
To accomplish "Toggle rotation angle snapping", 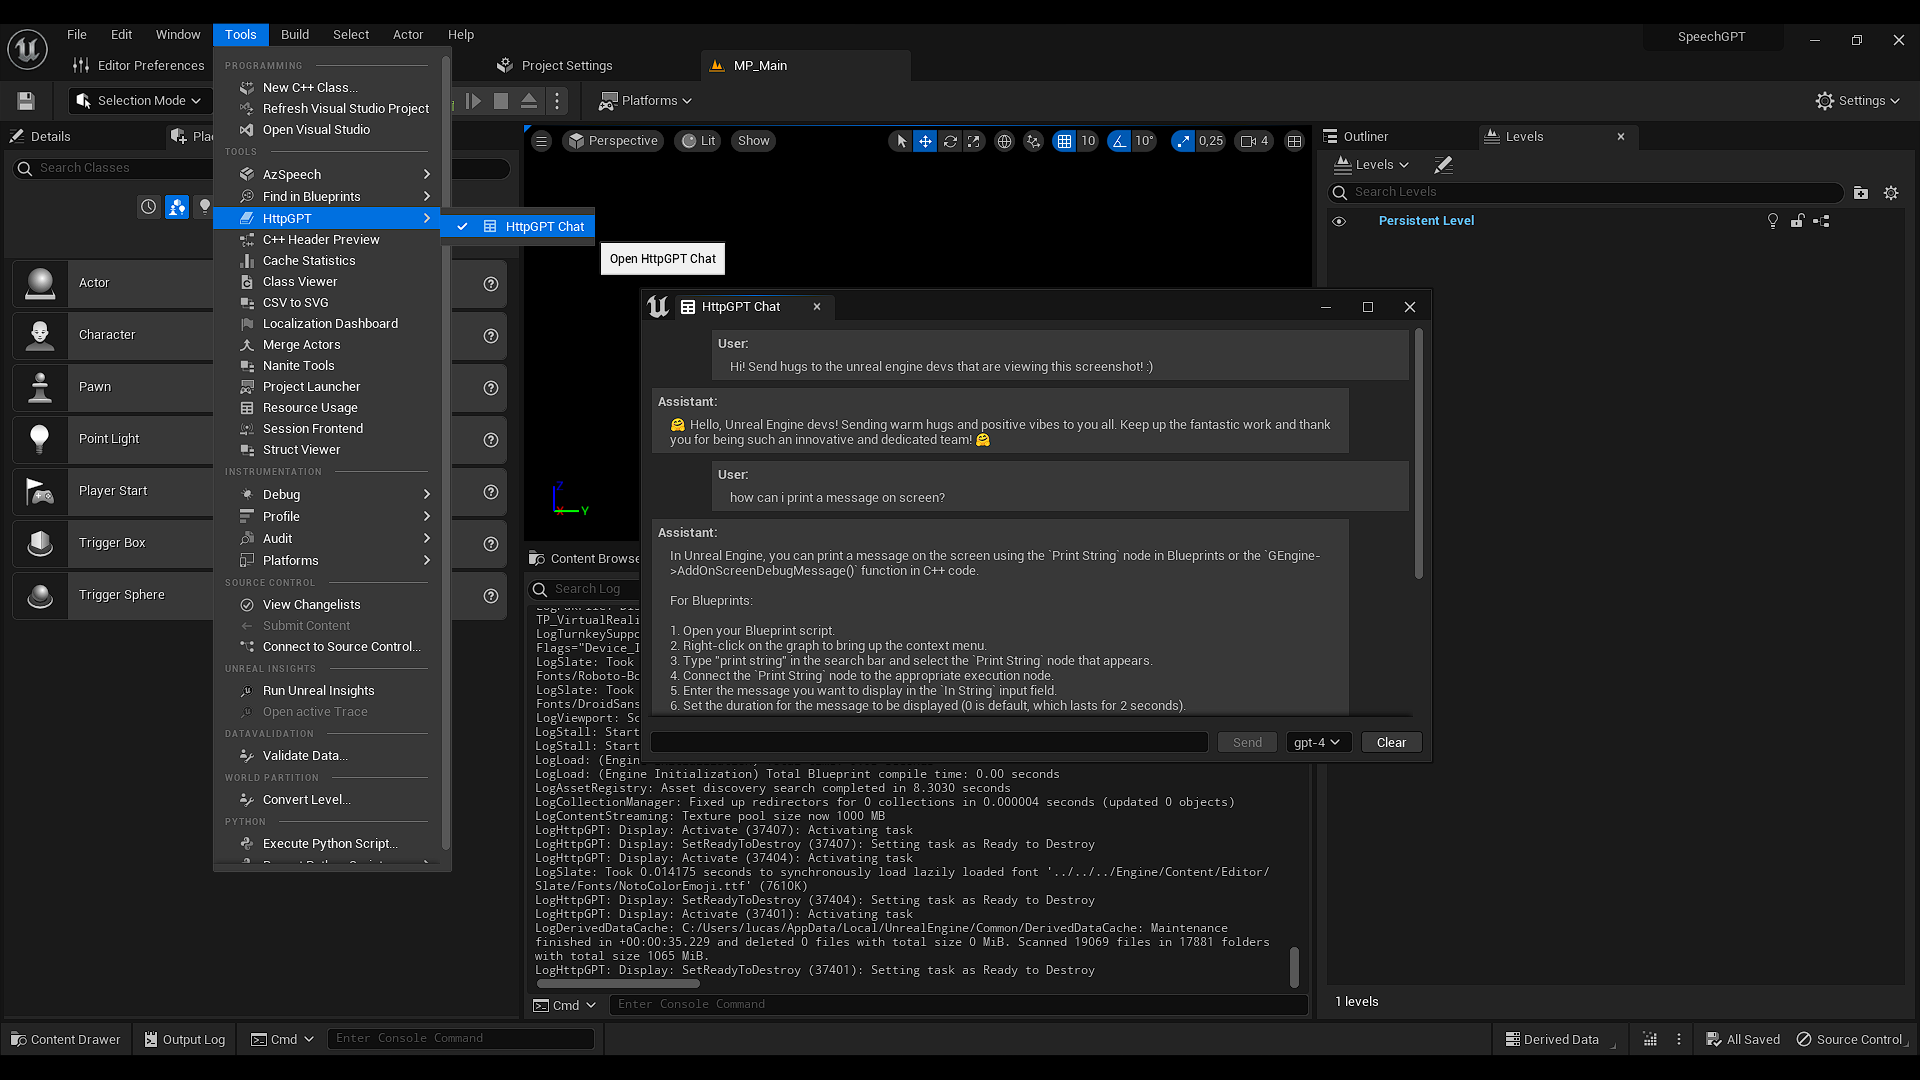I will 1119,141.
